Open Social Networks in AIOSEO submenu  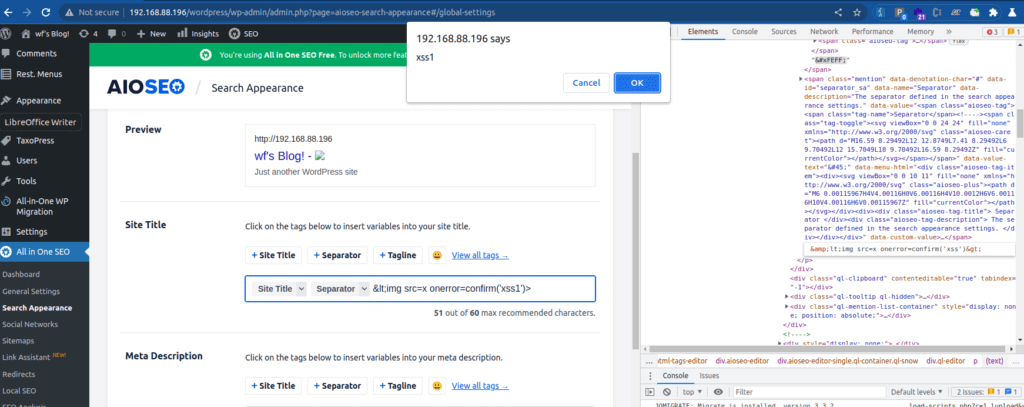coord(30,324)
